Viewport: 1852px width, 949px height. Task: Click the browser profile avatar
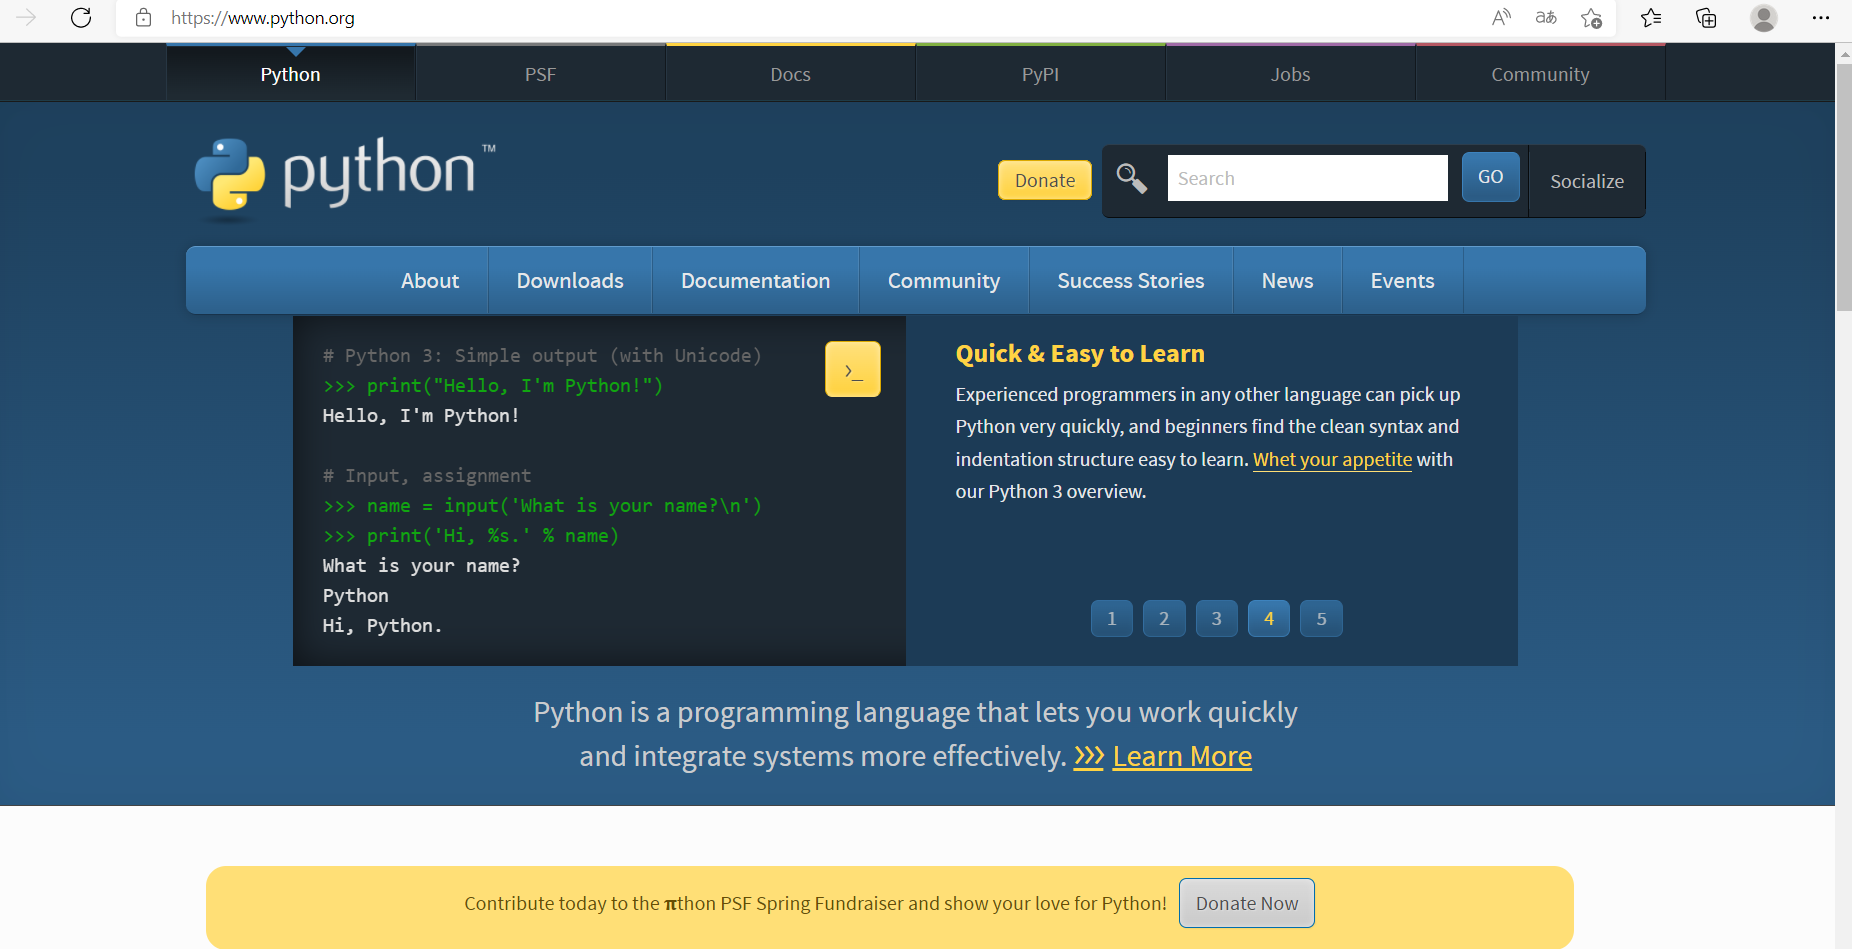(x=1763, y=18)
